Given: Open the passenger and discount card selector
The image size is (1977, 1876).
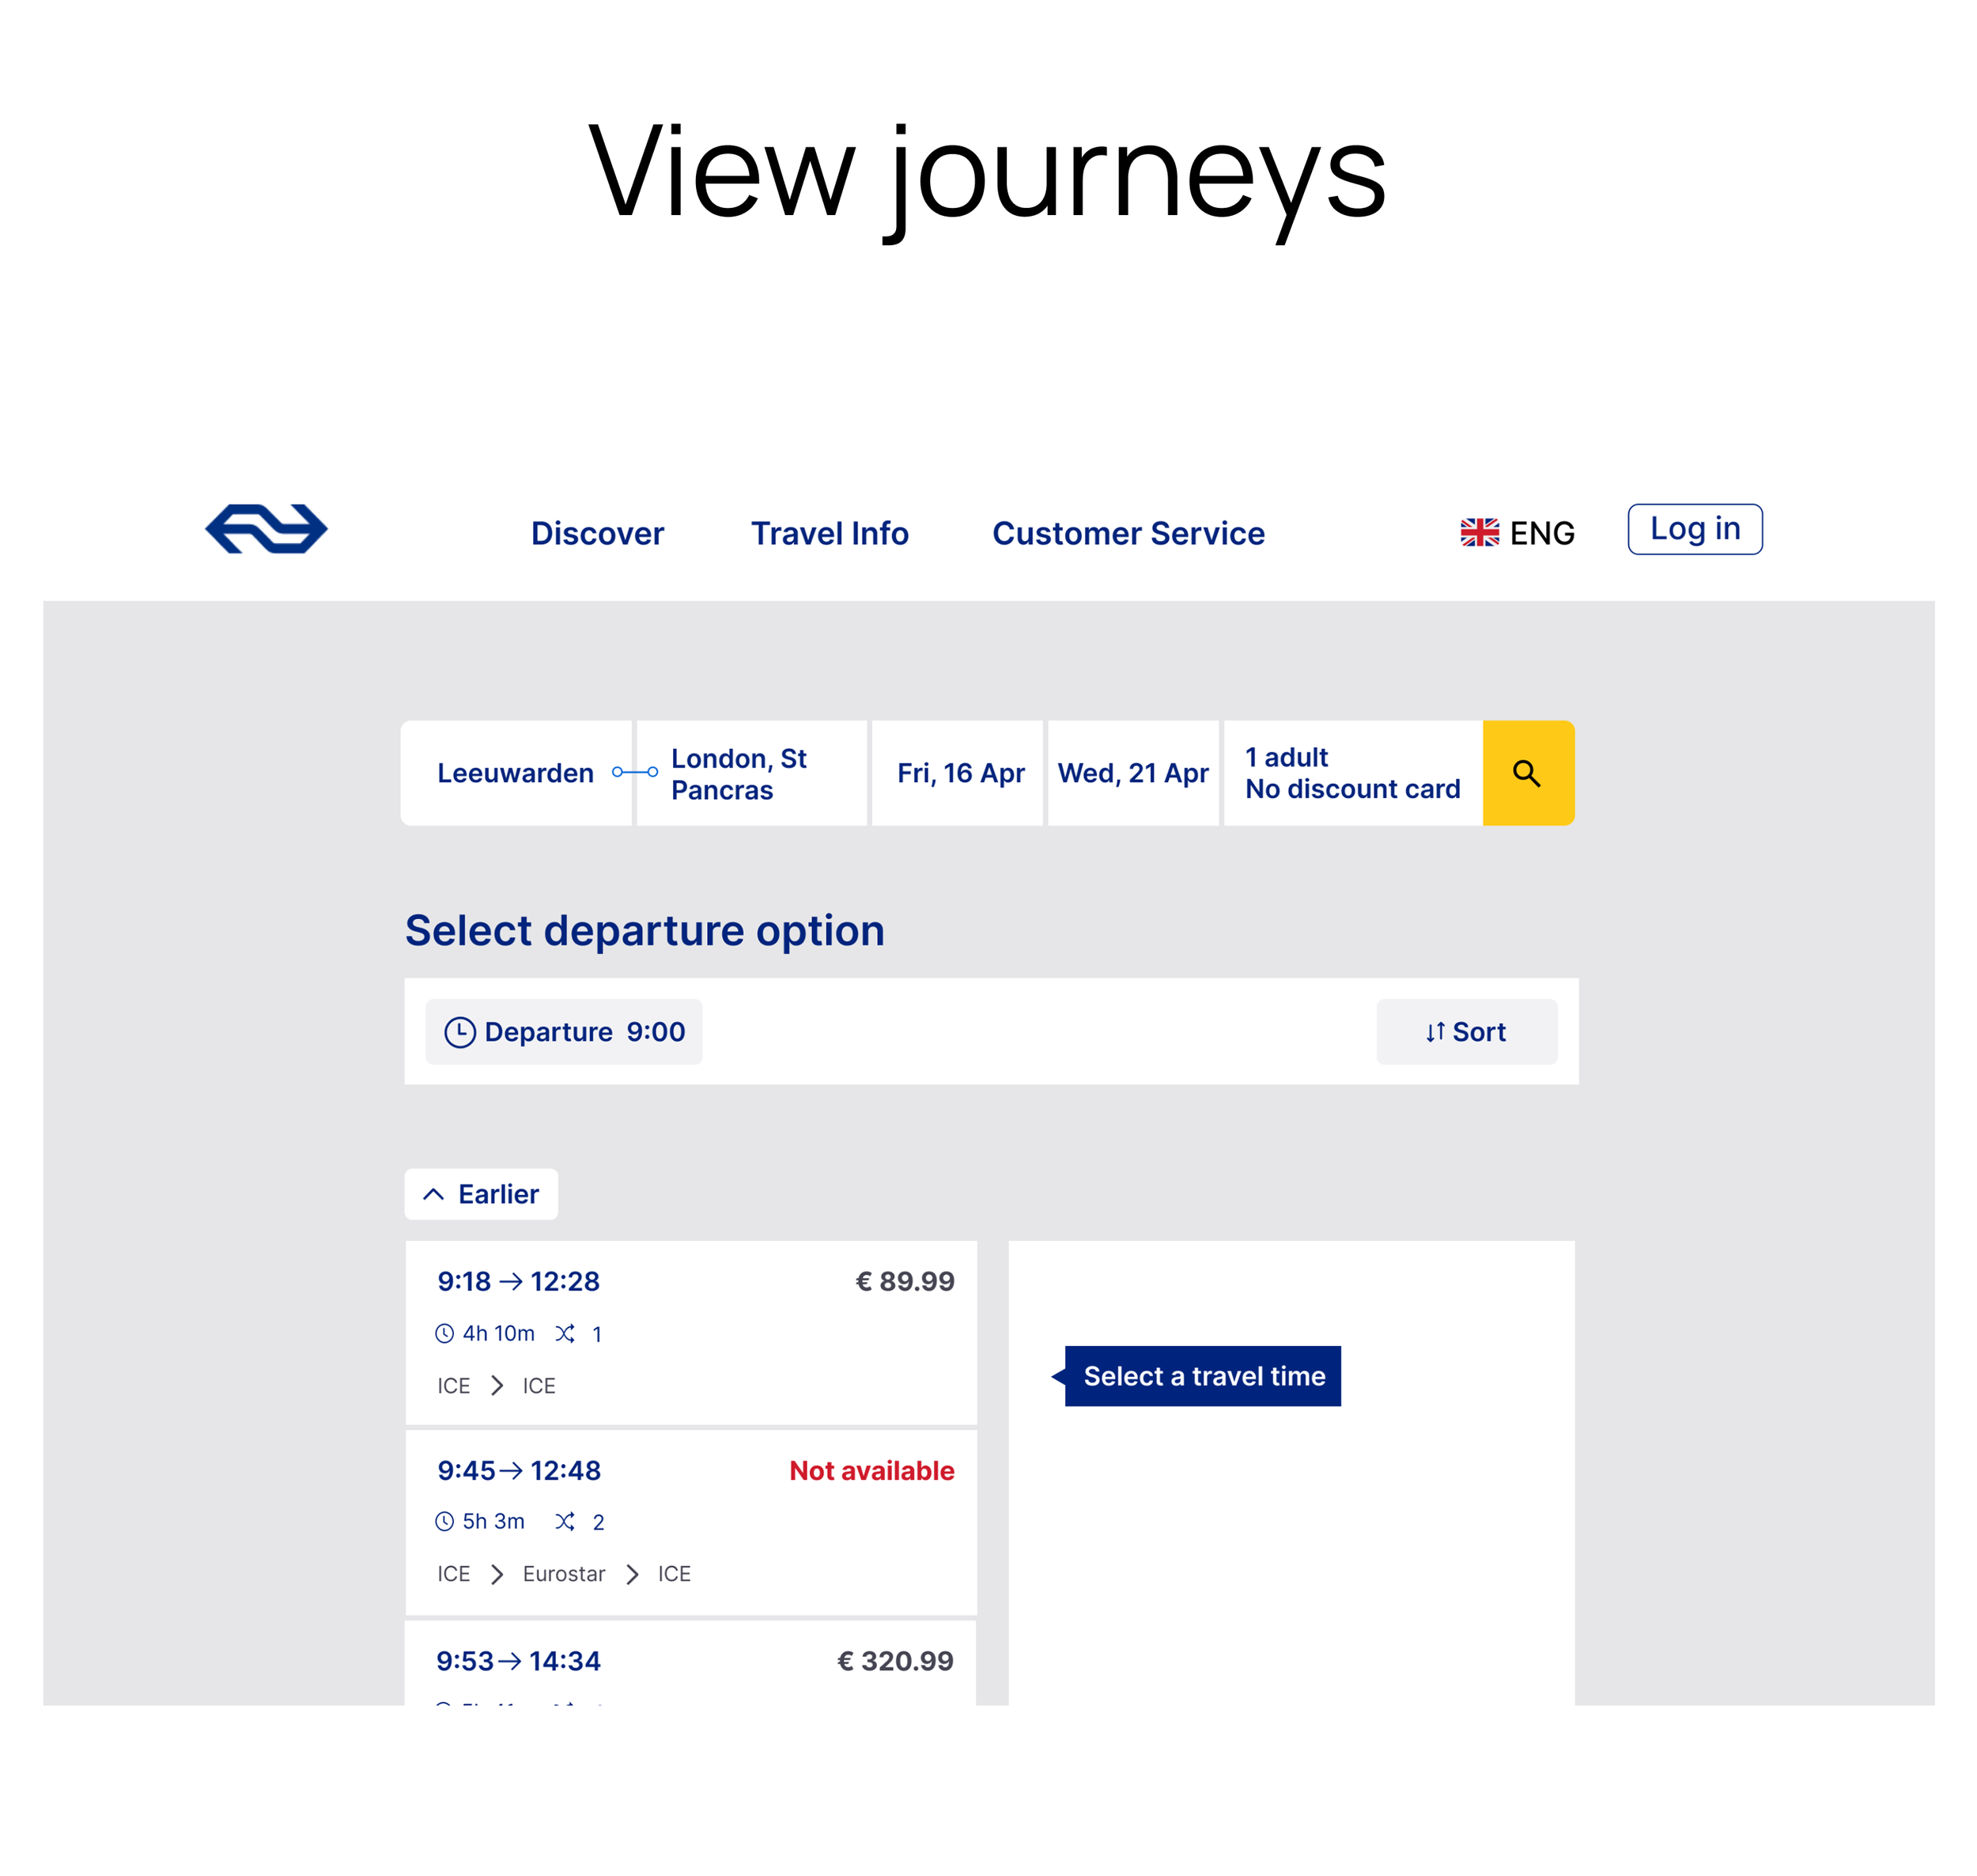Looking at the screenshot, I should pos(1353,773).
